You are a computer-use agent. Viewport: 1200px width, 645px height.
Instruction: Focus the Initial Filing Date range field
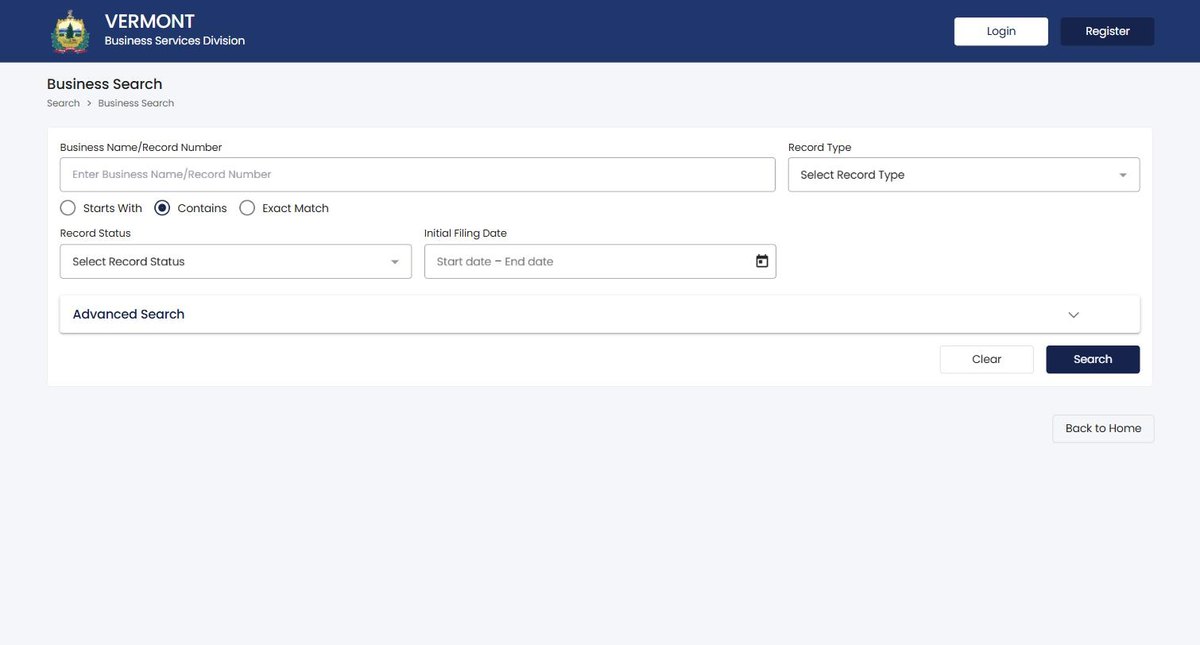(x=600, y=261)
